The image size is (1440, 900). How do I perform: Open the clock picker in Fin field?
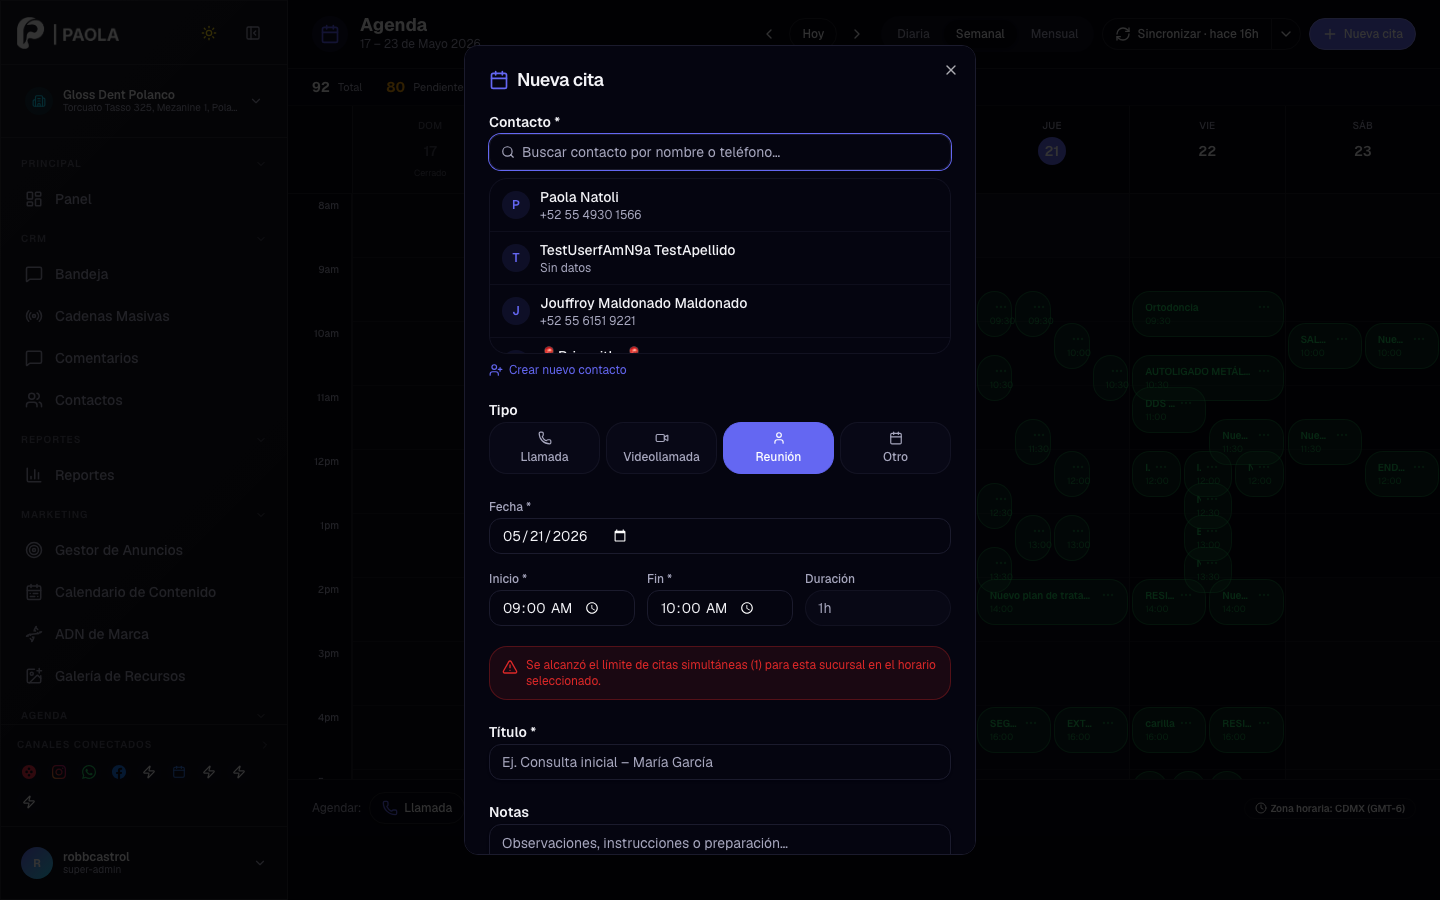747,608
